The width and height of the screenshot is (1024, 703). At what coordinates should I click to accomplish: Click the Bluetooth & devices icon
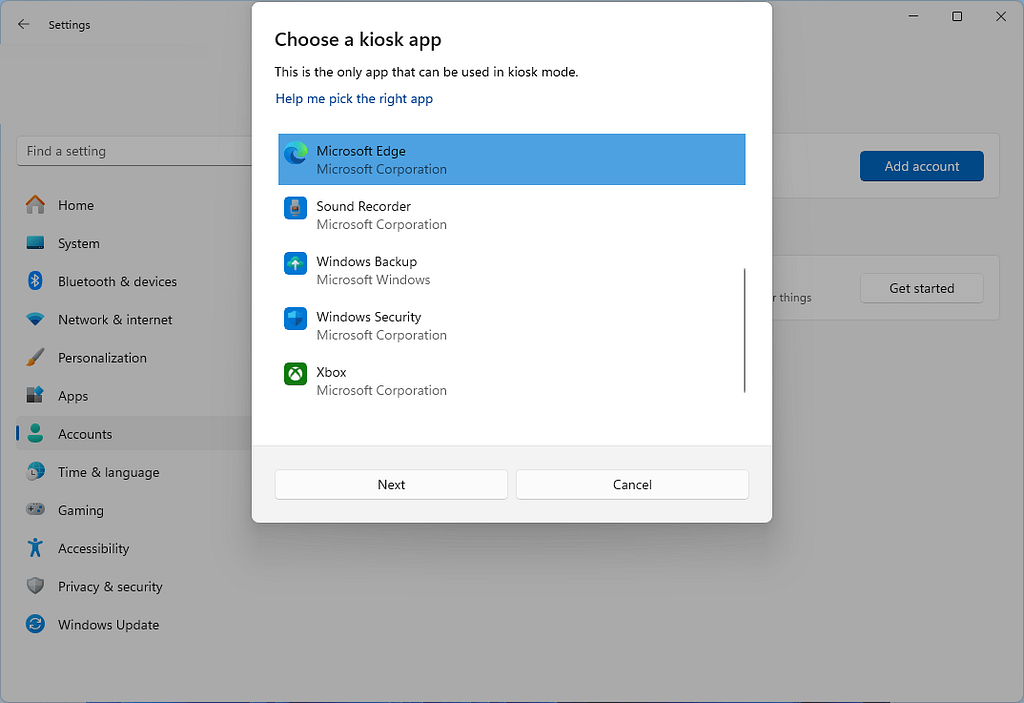click(34, 281)
